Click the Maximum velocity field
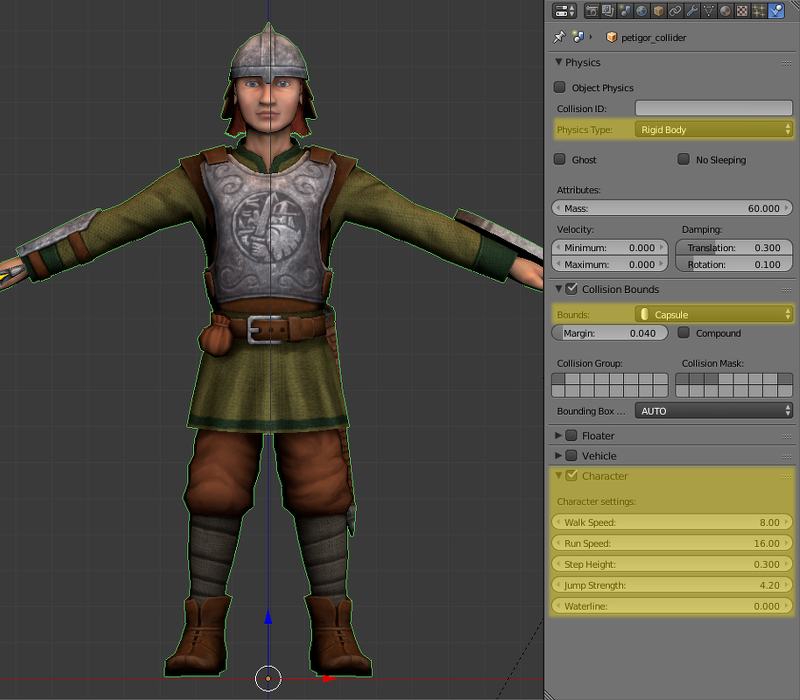 coord(610,264)
